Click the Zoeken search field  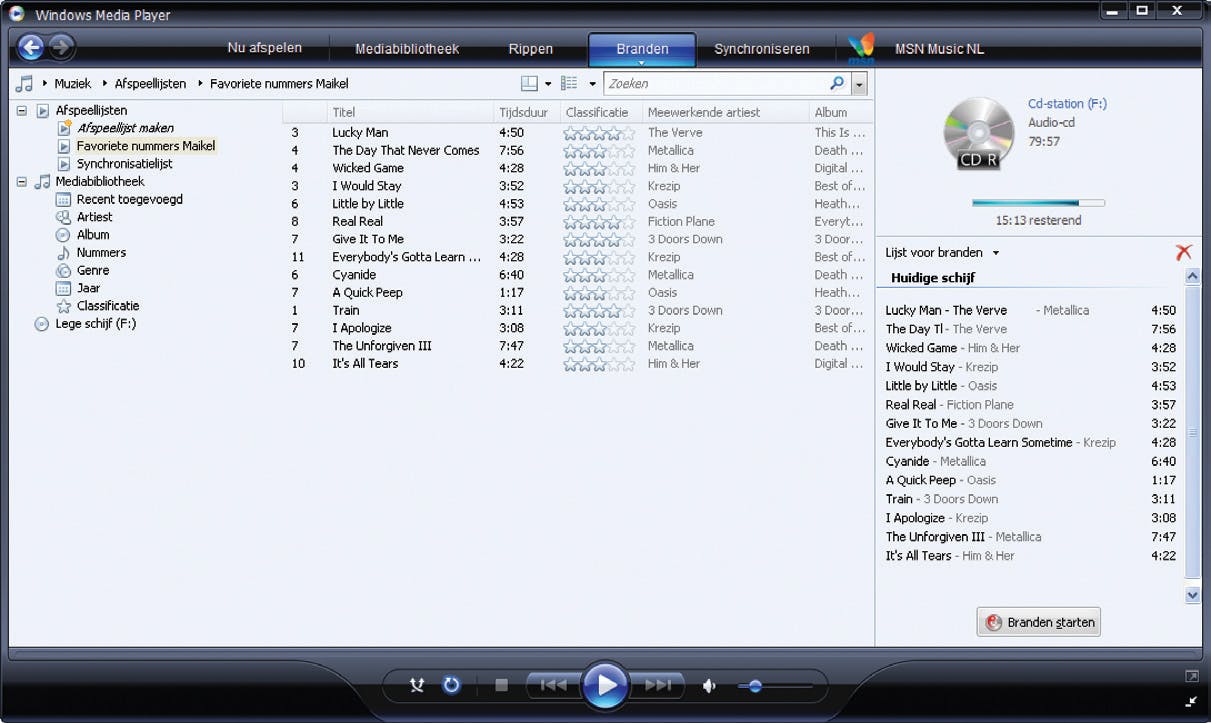click(x=716, y=84)
